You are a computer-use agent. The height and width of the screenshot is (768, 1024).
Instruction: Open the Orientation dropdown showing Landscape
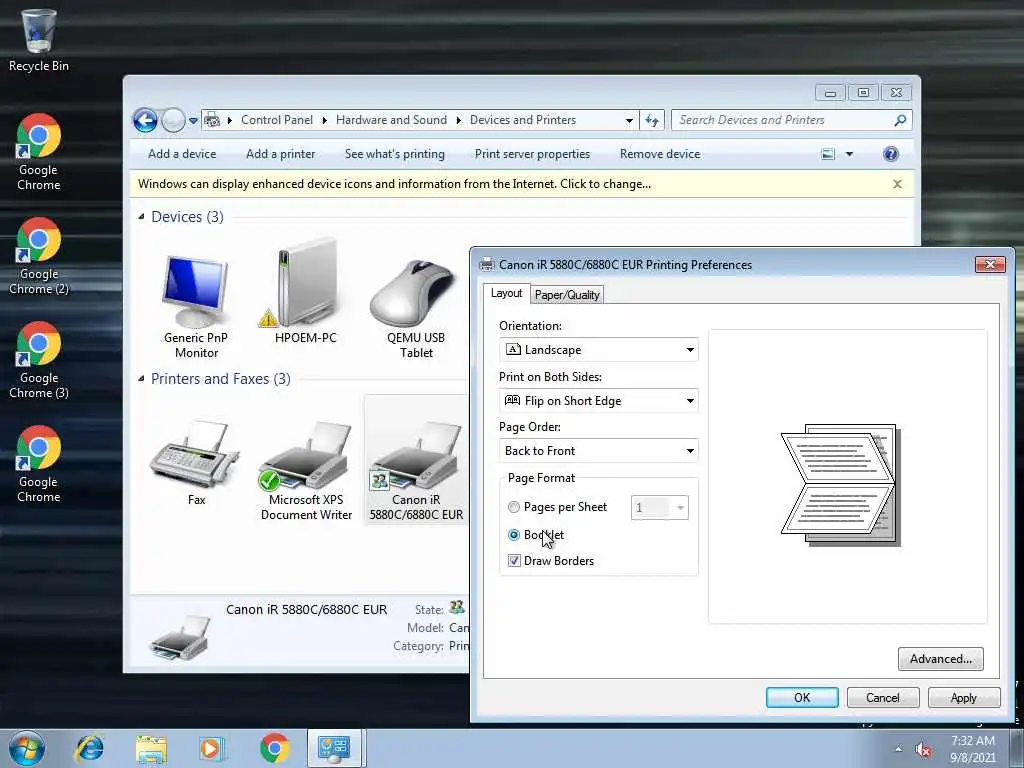pyautogui.click(x=598, y=349)
